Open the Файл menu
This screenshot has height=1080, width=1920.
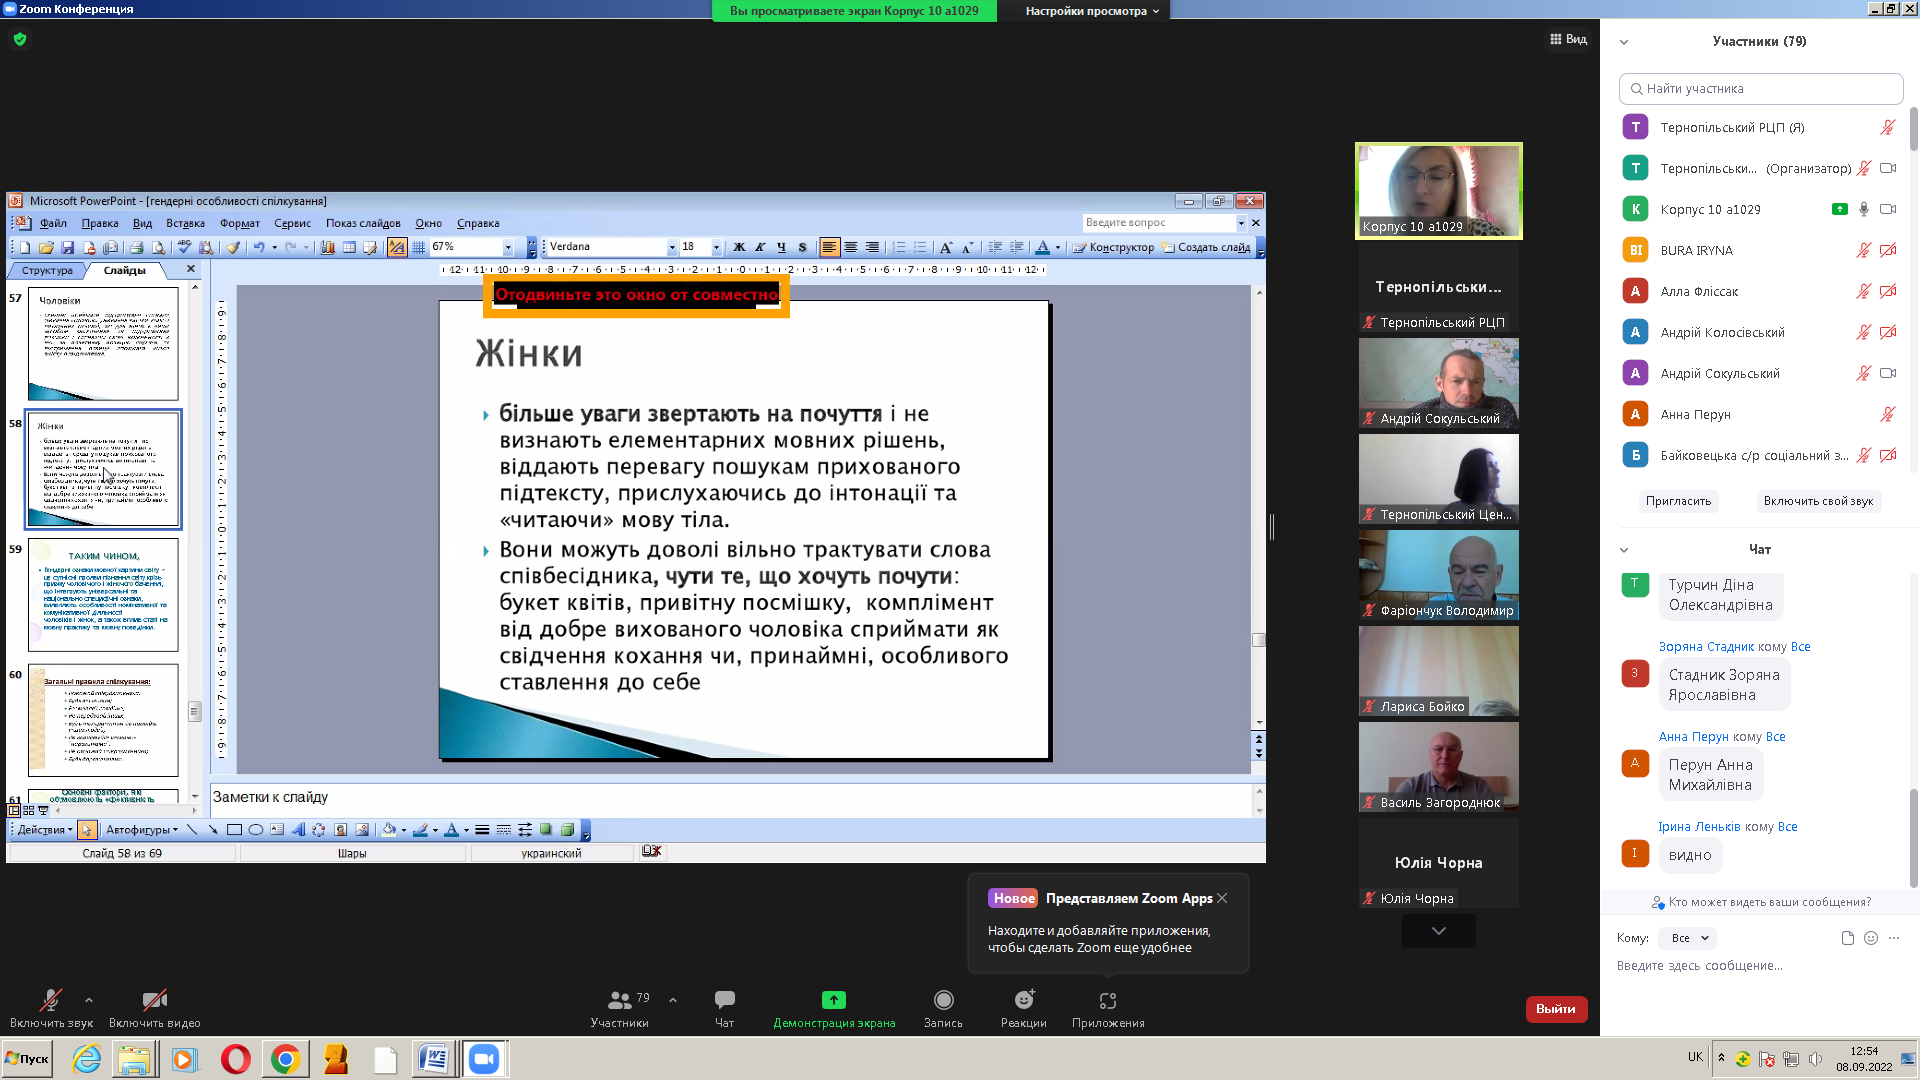(x=53, y=223)
